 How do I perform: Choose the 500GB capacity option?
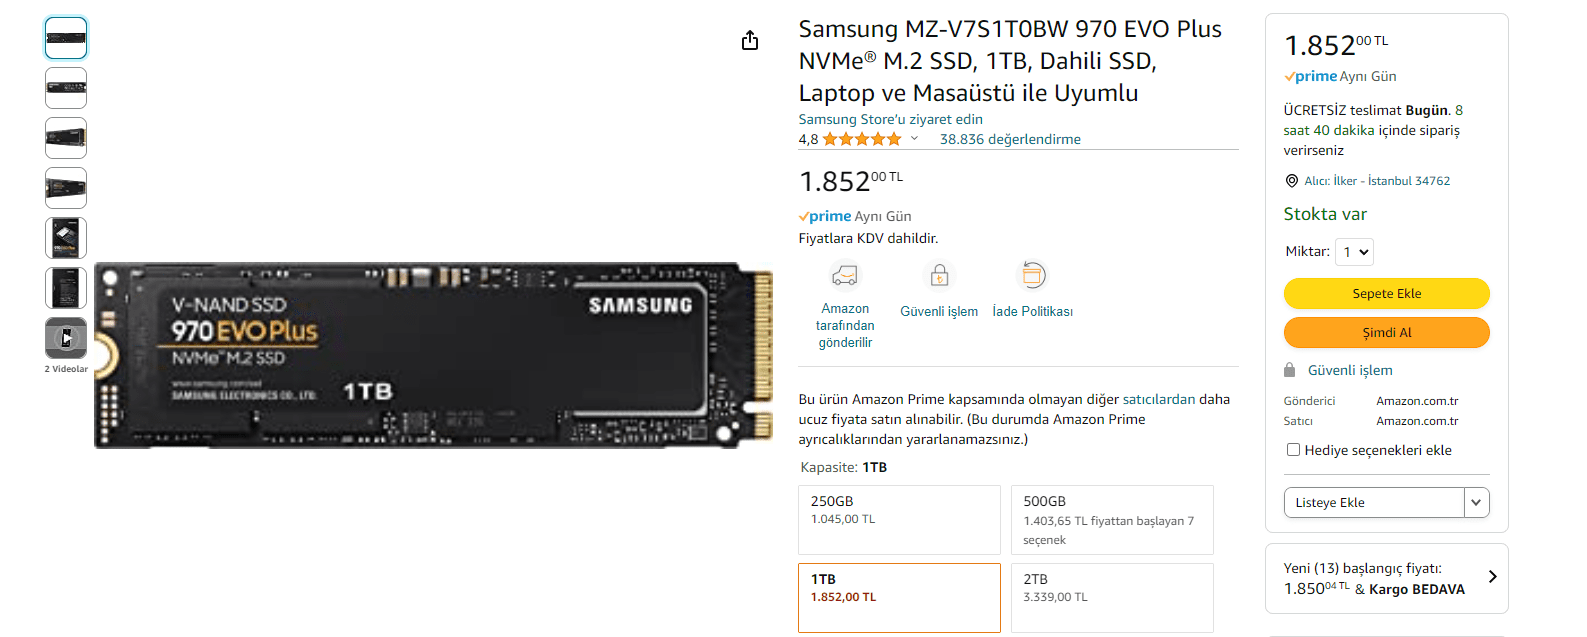pos(1112,519)
